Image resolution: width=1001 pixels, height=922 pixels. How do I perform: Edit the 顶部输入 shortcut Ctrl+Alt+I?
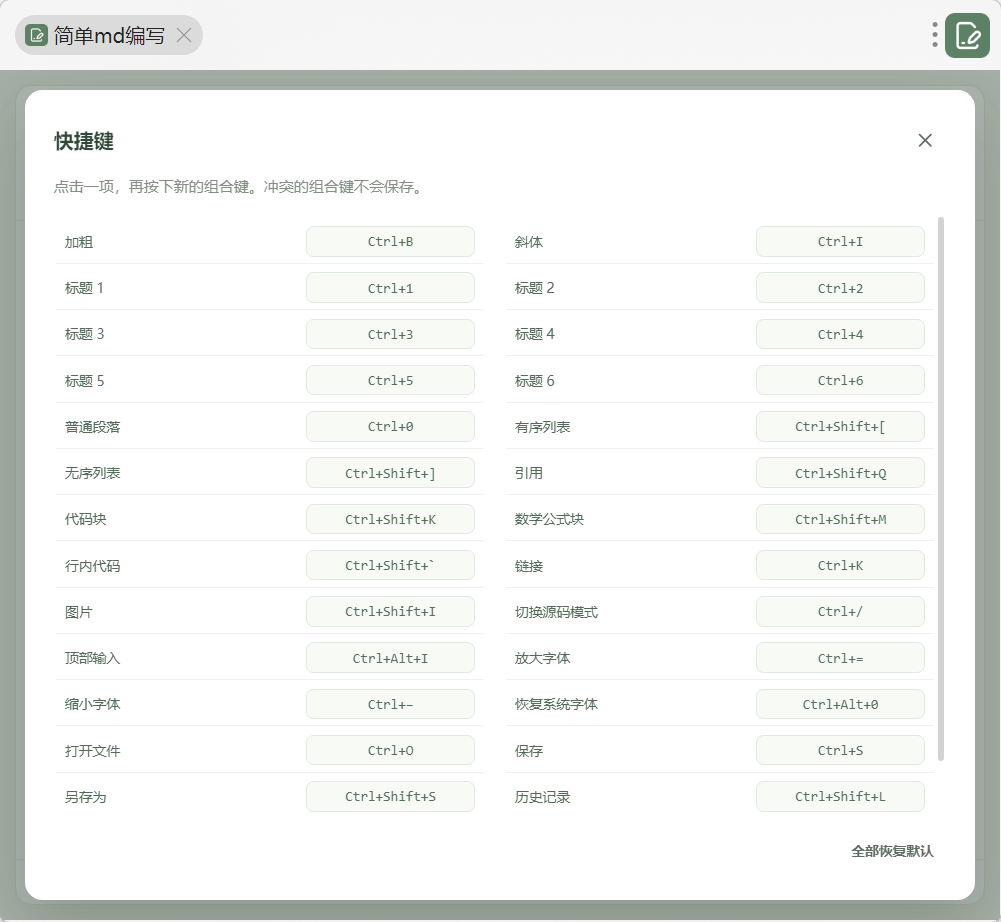click(390, 658)
